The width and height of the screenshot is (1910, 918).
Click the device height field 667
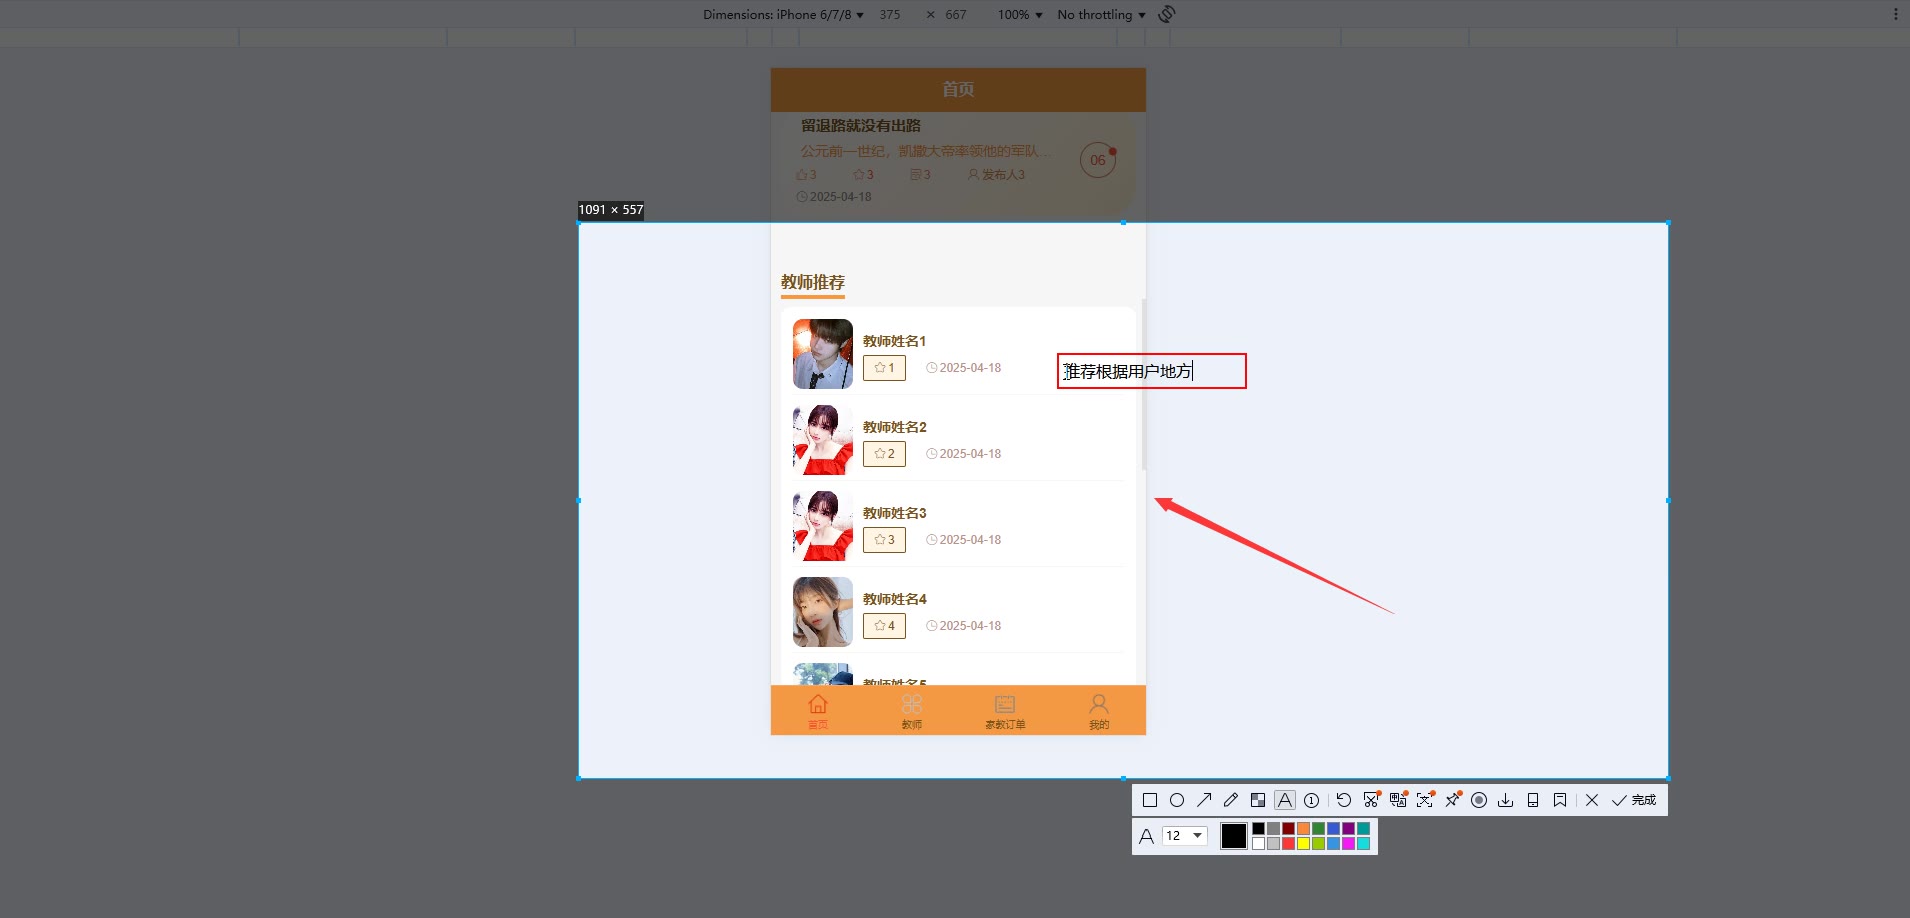[956, 15]
